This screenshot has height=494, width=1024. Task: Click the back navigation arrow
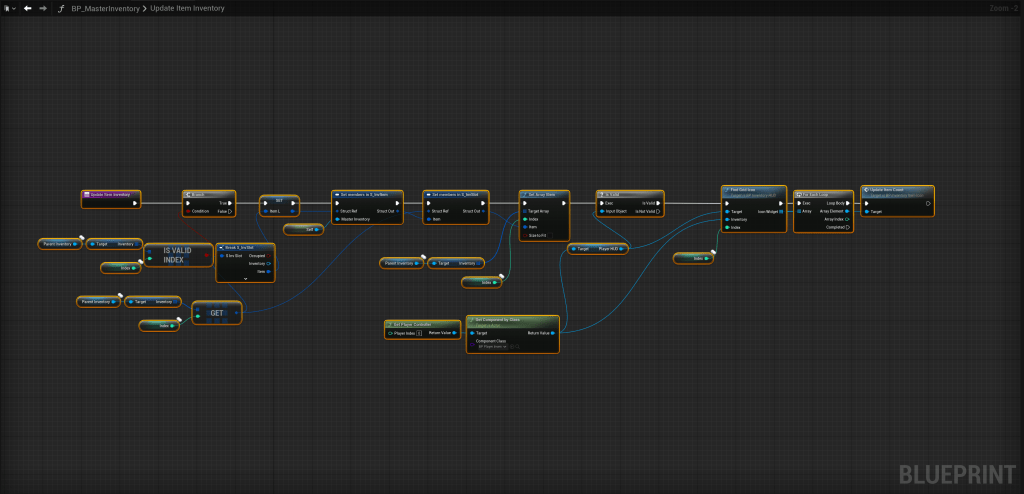point(28,8)
